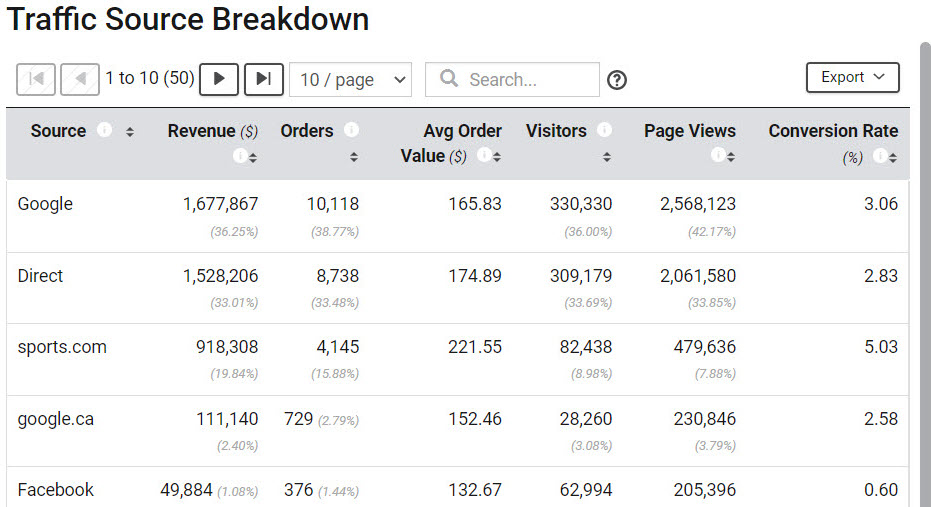931x507 pixels.
Task: Click the Visitors column header label
Action: click(x=556, y=131)
